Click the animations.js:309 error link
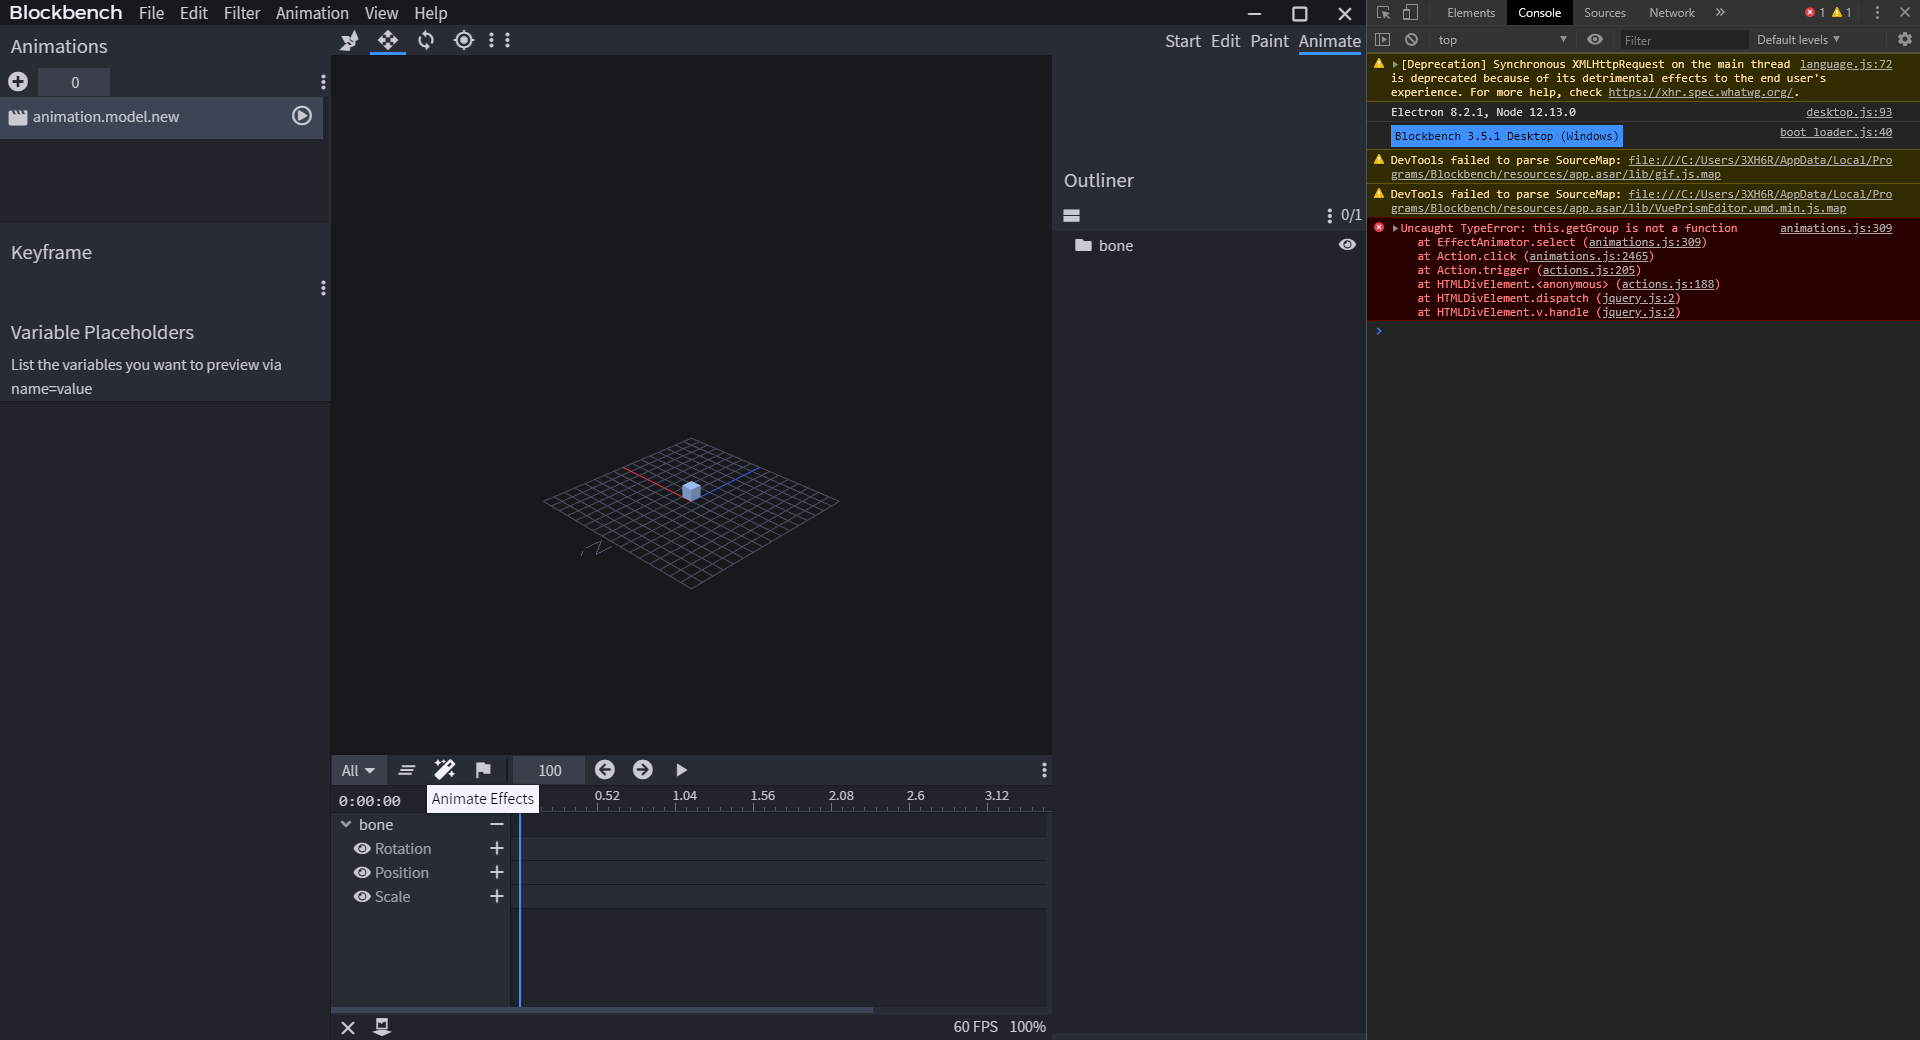The width and height of the screenshot is (1920, 1040). [1834, 228]
